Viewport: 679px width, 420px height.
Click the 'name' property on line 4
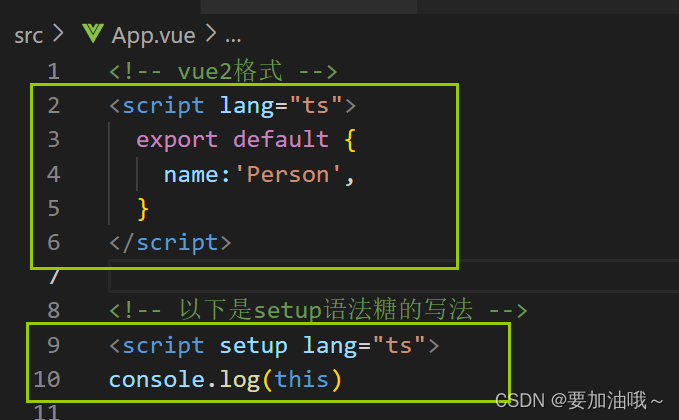(x=191, y=174)
